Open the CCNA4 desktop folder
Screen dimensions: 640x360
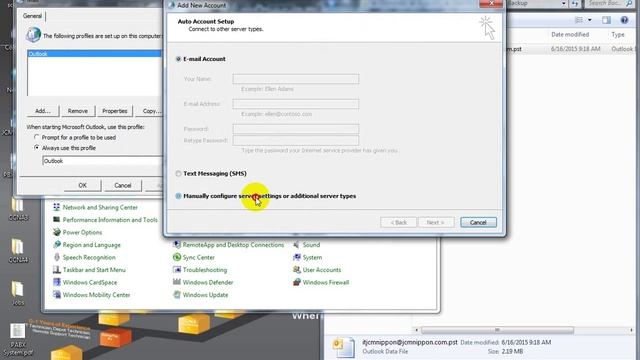pos(18,251)
